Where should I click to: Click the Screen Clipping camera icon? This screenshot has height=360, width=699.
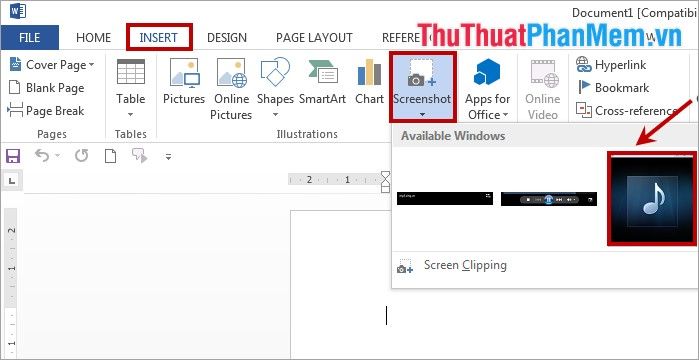pyautogui.click(x=405, y=266)
